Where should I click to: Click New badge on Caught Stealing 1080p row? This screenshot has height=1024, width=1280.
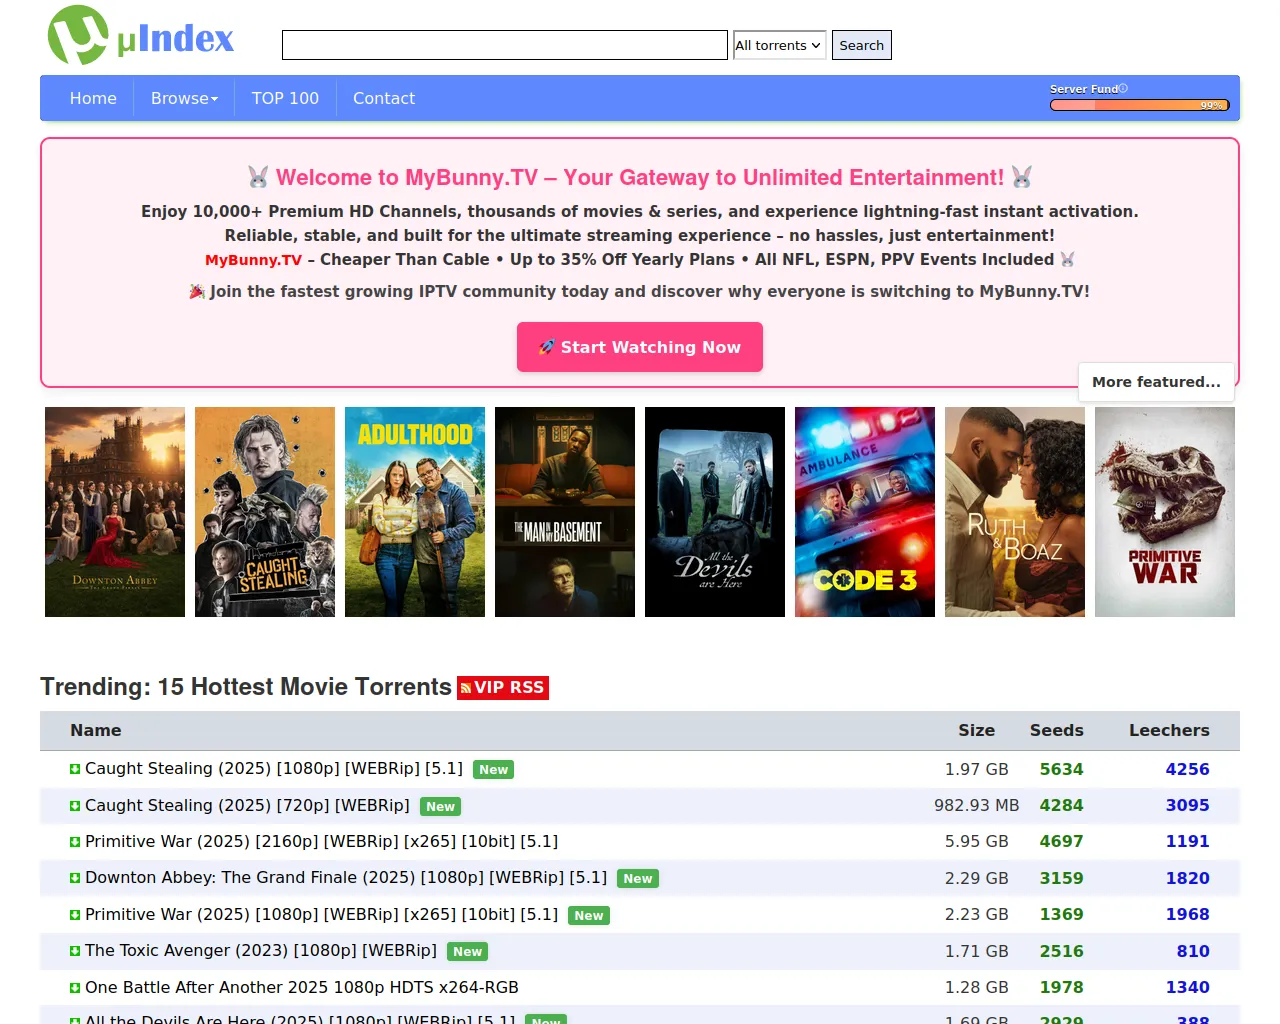494,770
